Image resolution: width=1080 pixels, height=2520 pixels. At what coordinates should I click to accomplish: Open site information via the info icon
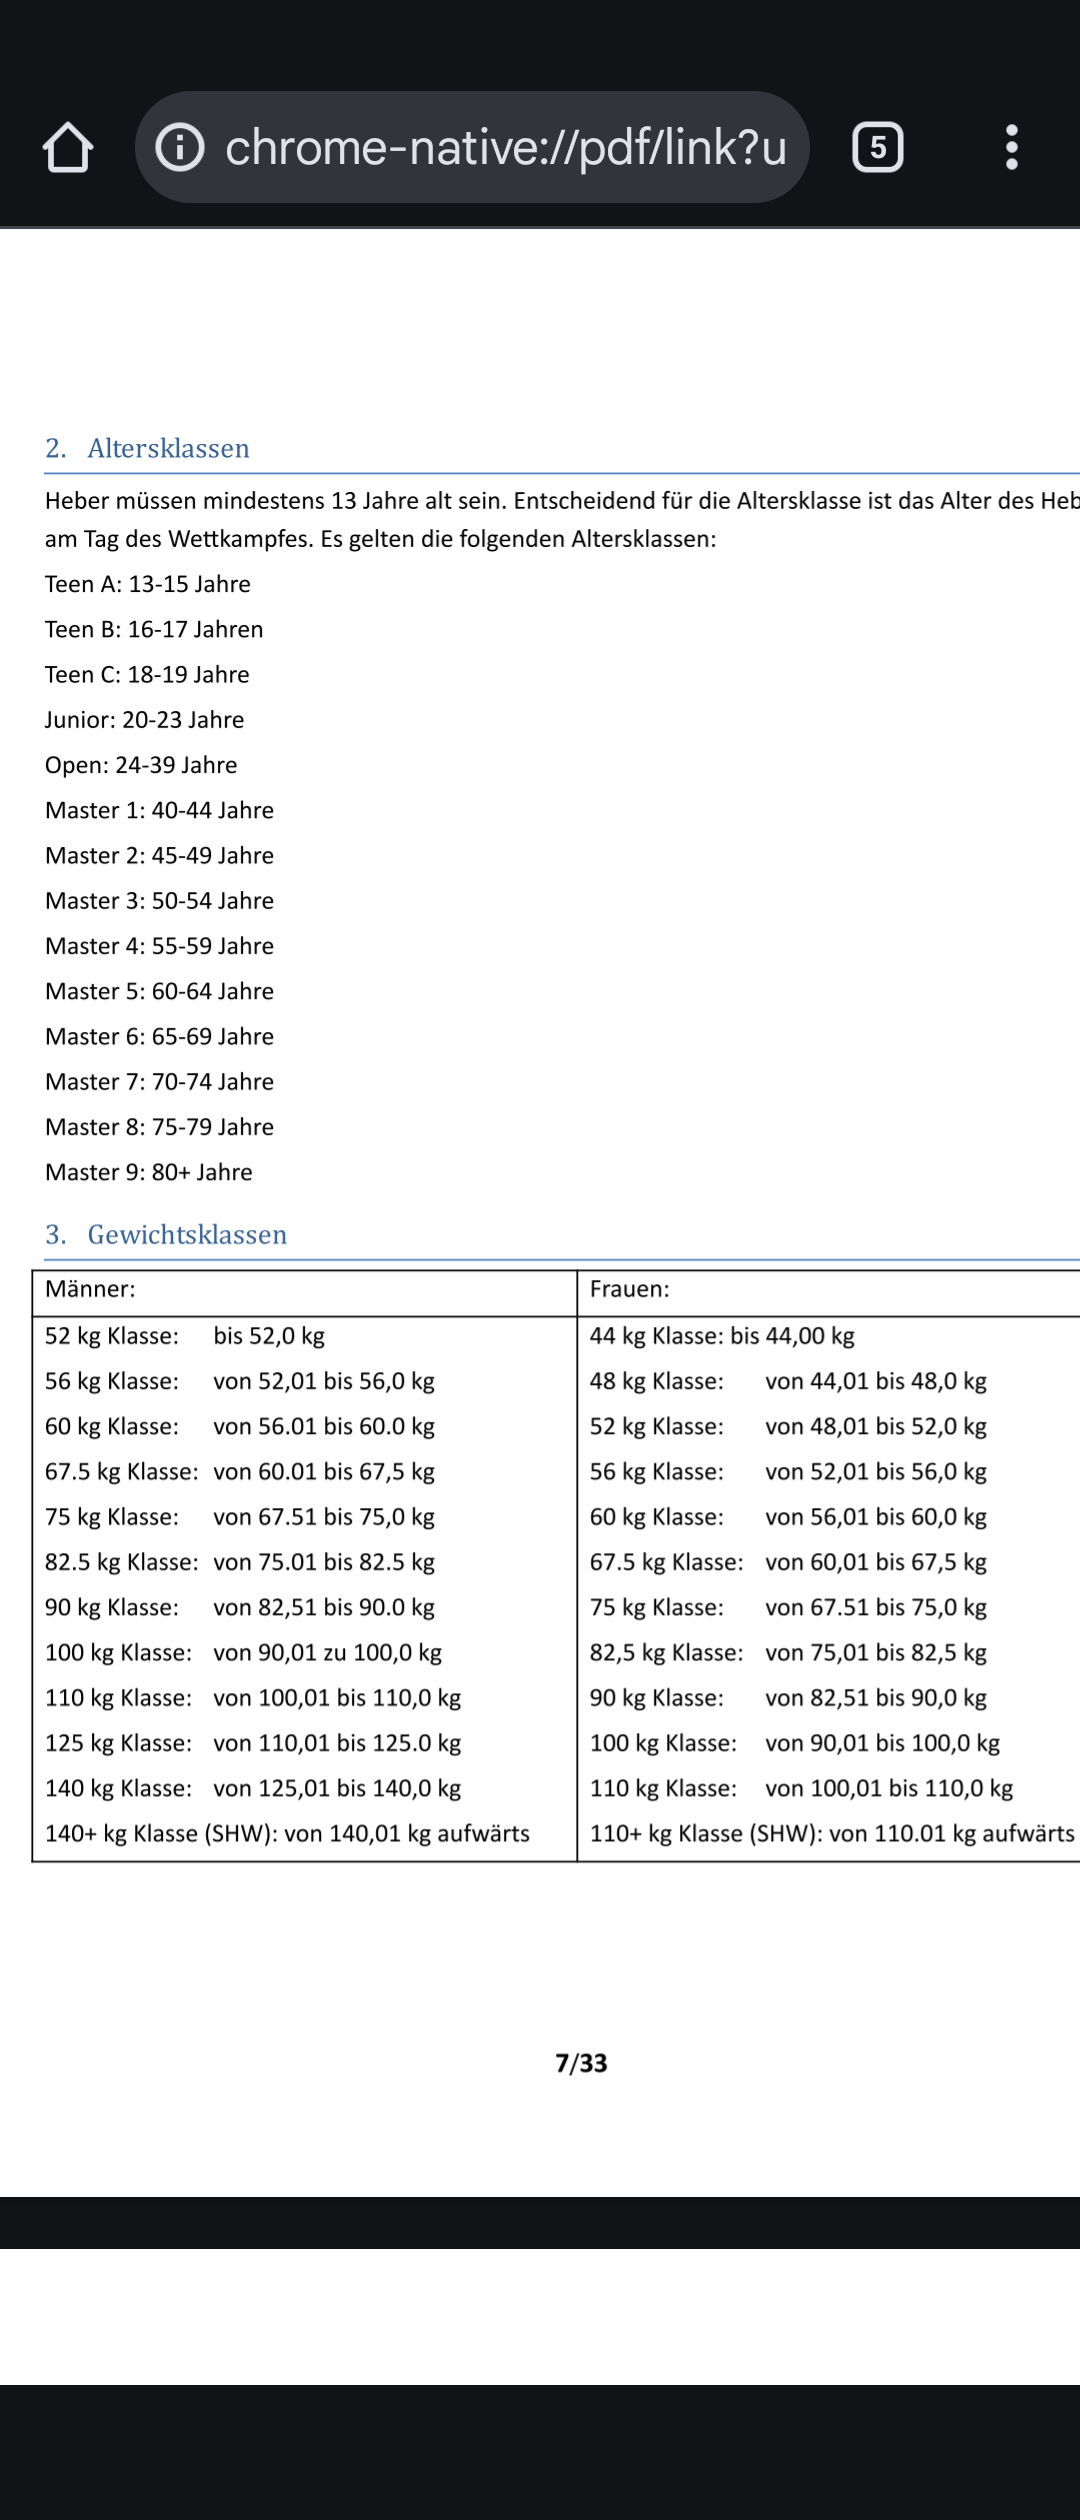coord(180,148)
